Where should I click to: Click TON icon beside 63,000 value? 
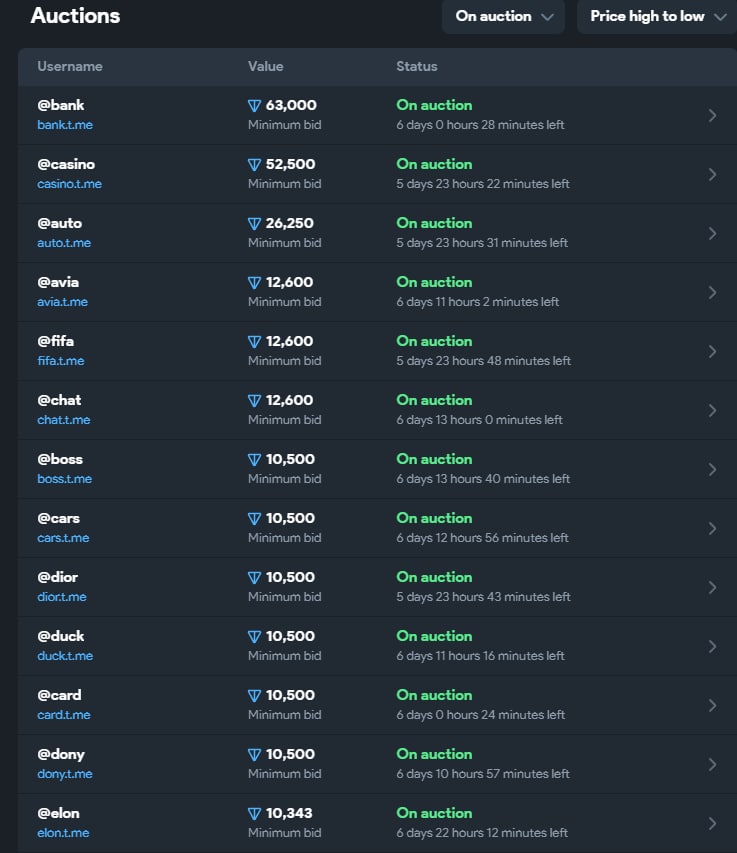point(254,106)
